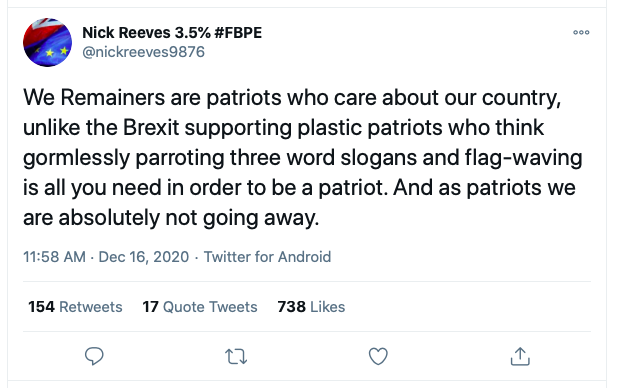
Task: Click the display name Nick Reeves 3.5%
Action: pyautogui.click(x=146, y=33)
